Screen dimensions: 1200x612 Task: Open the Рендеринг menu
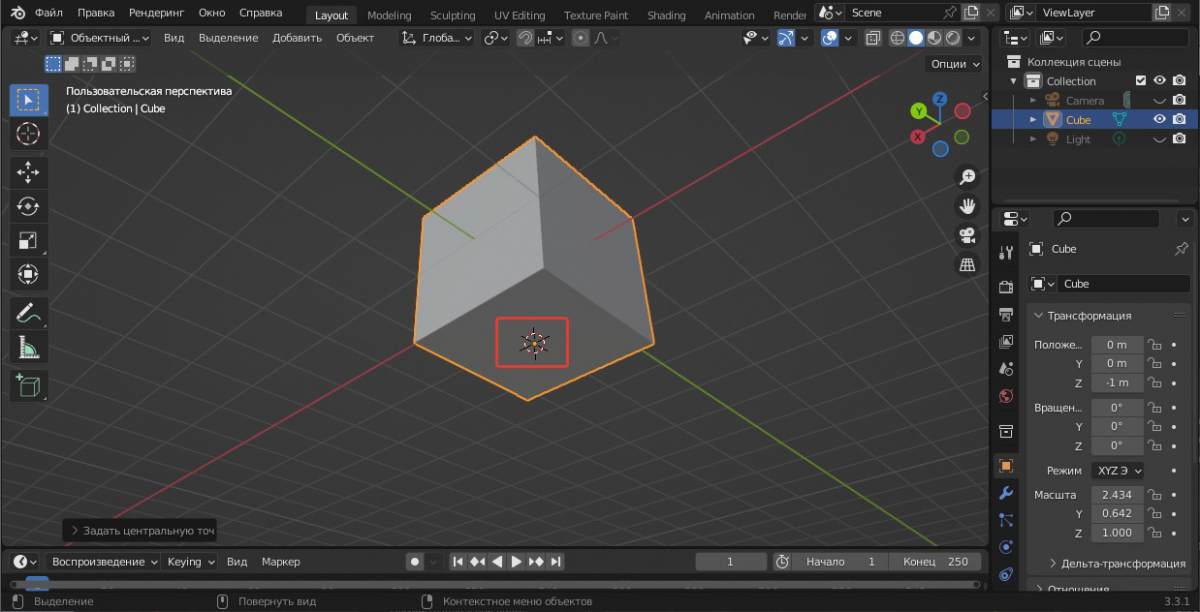coord(156,14)
